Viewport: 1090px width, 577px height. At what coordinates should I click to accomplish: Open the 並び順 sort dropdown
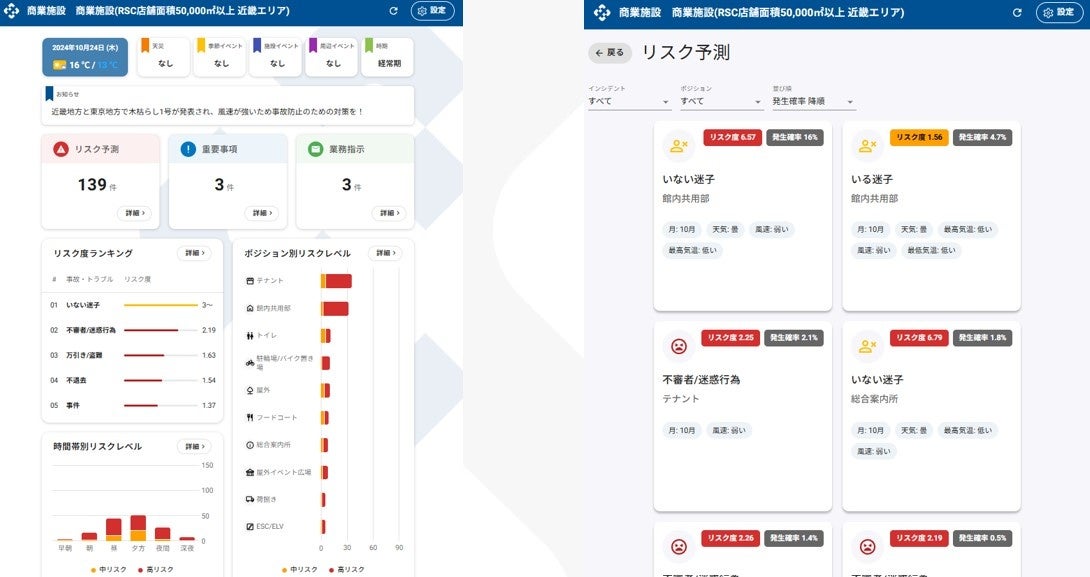pyautogui.click(x=813, y=101)
